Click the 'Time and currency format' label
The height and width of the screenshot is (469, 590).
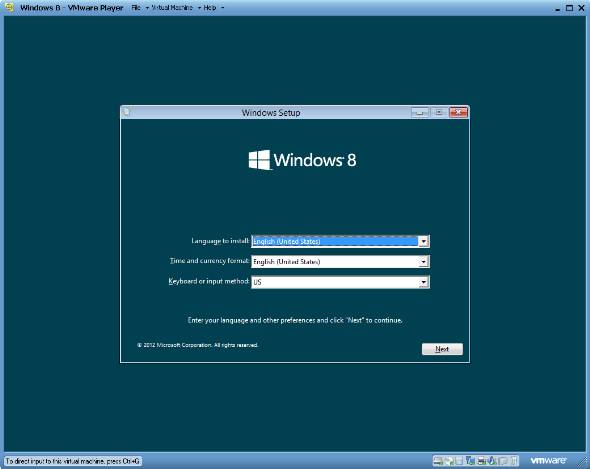click(x=210, y=261)
